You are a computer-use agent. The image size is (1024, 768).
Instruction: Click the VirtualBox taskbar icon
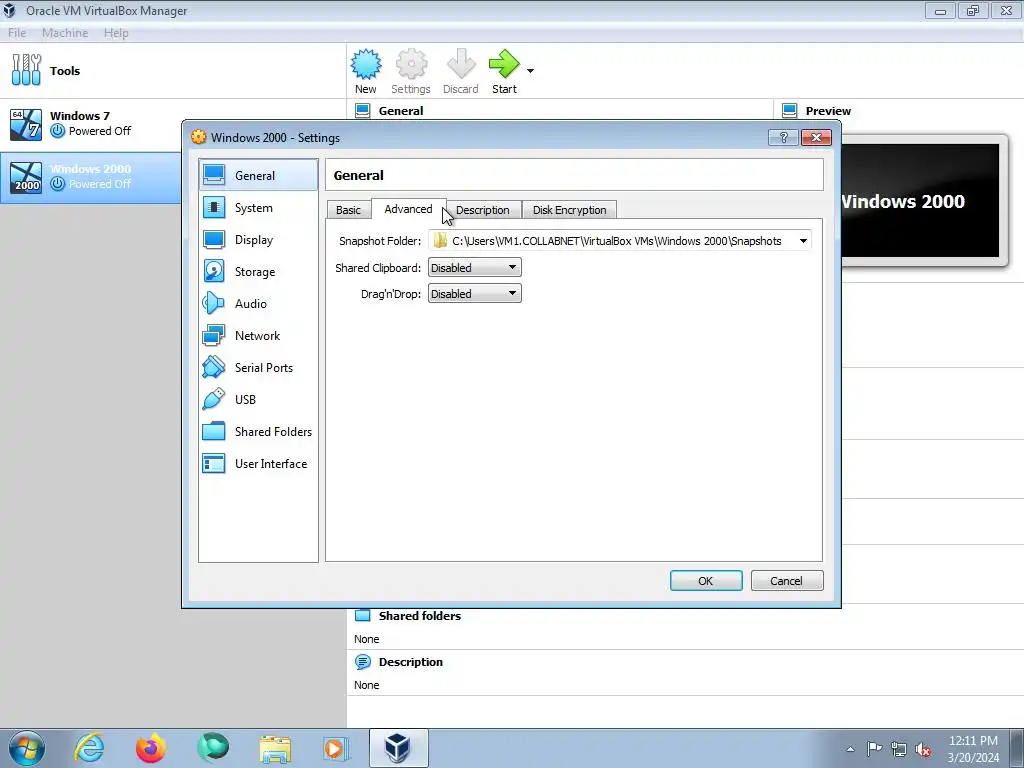398,748
